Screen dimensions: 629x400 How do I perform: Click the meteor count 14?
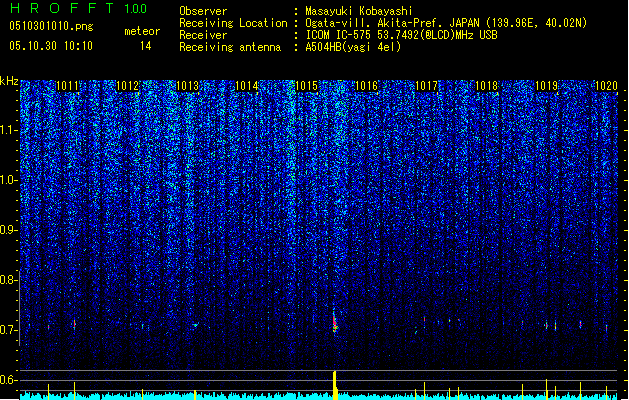tap(146, 46)
